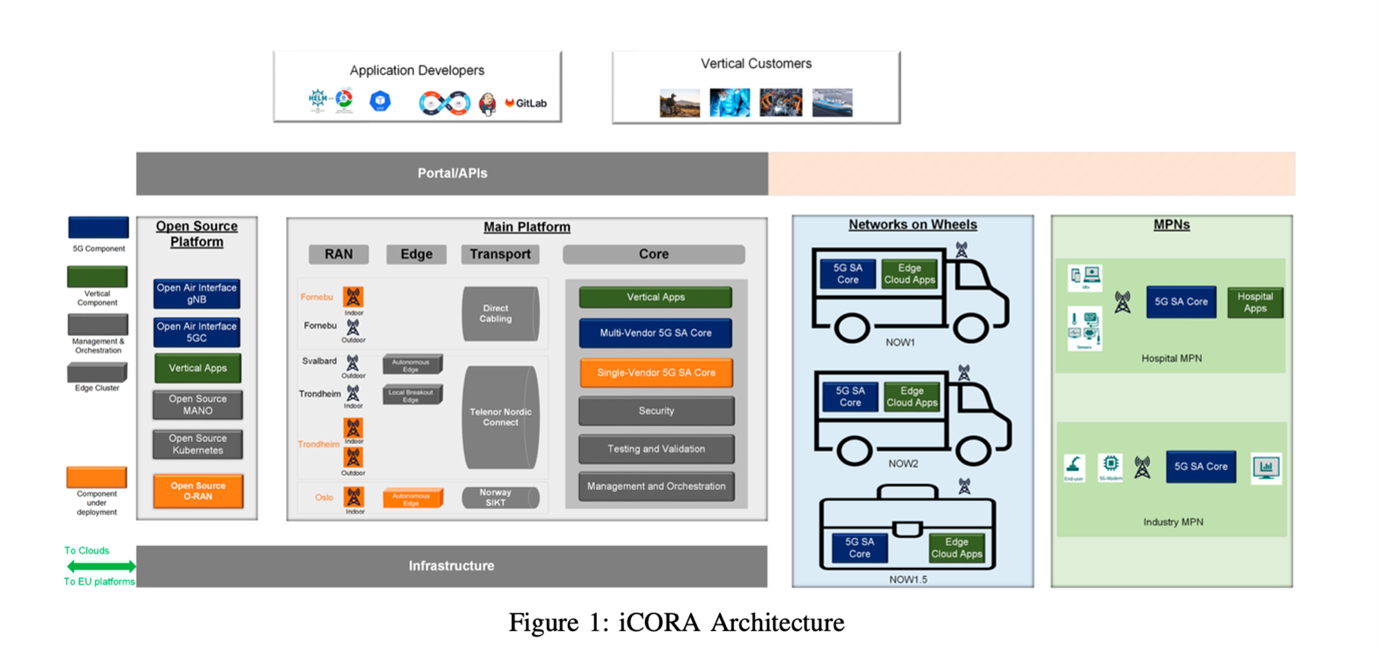
Task: Click the Open Source O-RAN button
Action: pos(197,491)
